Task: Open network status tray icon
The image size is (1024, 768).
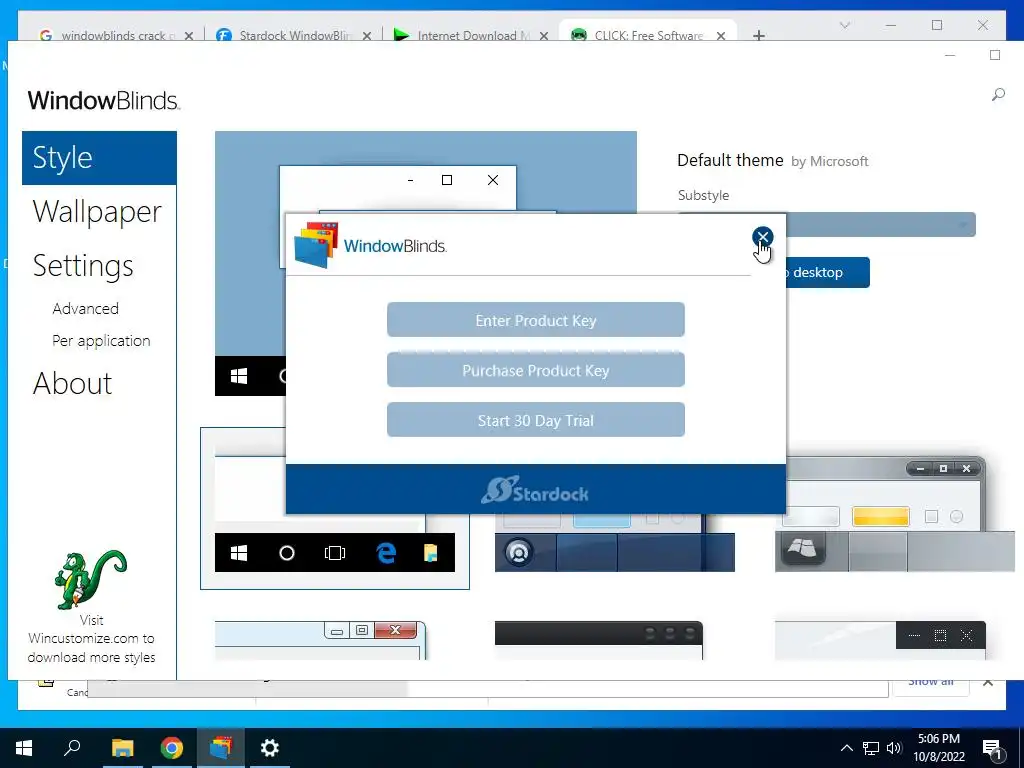Action: 871,748
